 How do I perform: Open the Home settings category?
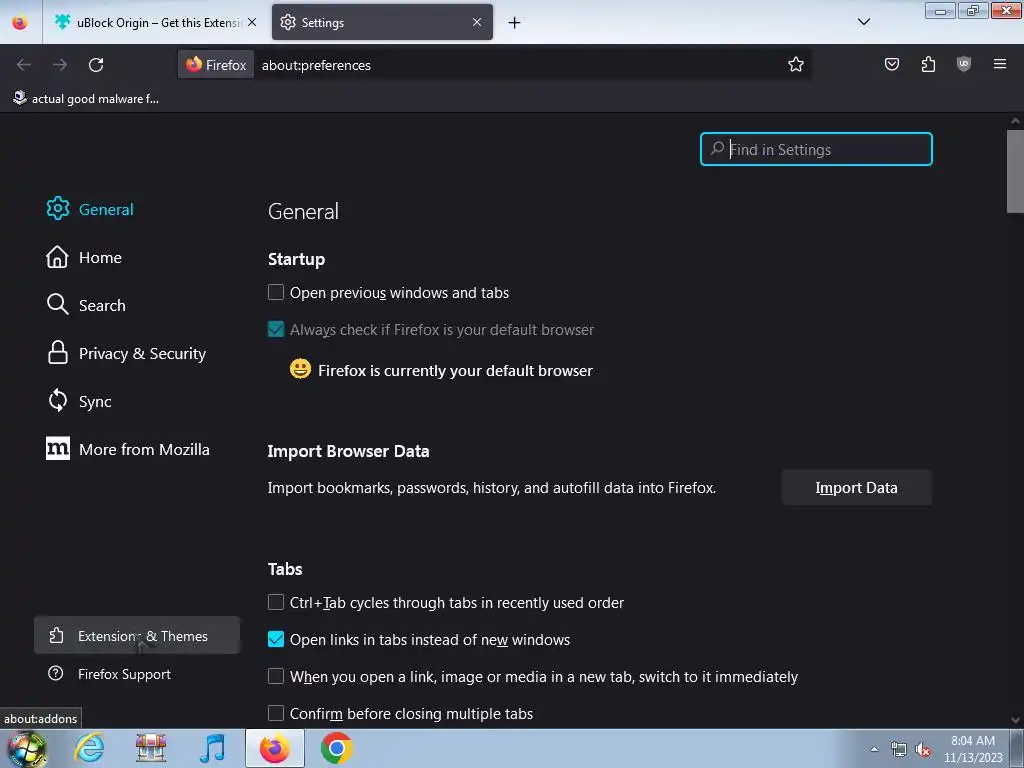(x=84, y=257)
